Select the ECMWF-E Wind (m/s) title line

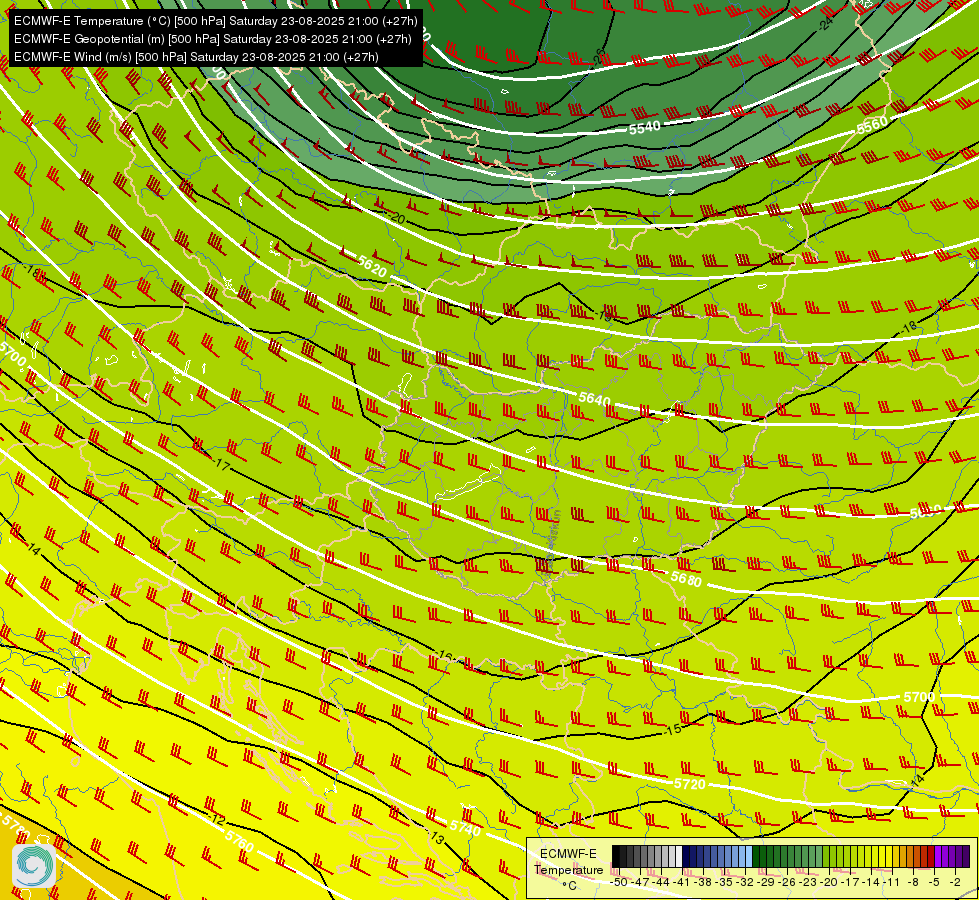[x=196, y=57]
